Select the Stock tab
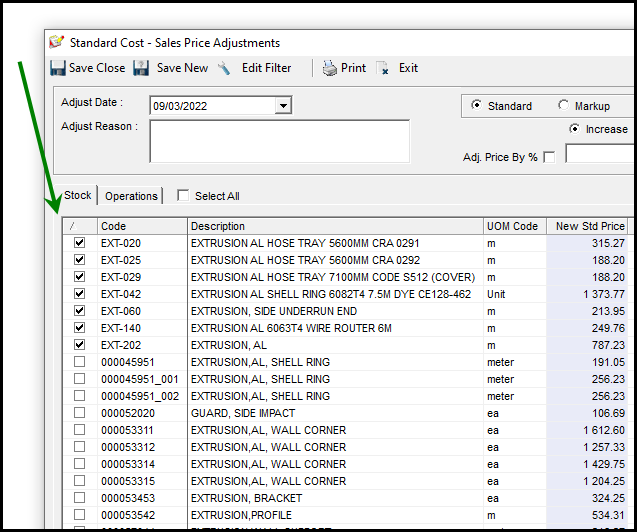 pos(77,196)
